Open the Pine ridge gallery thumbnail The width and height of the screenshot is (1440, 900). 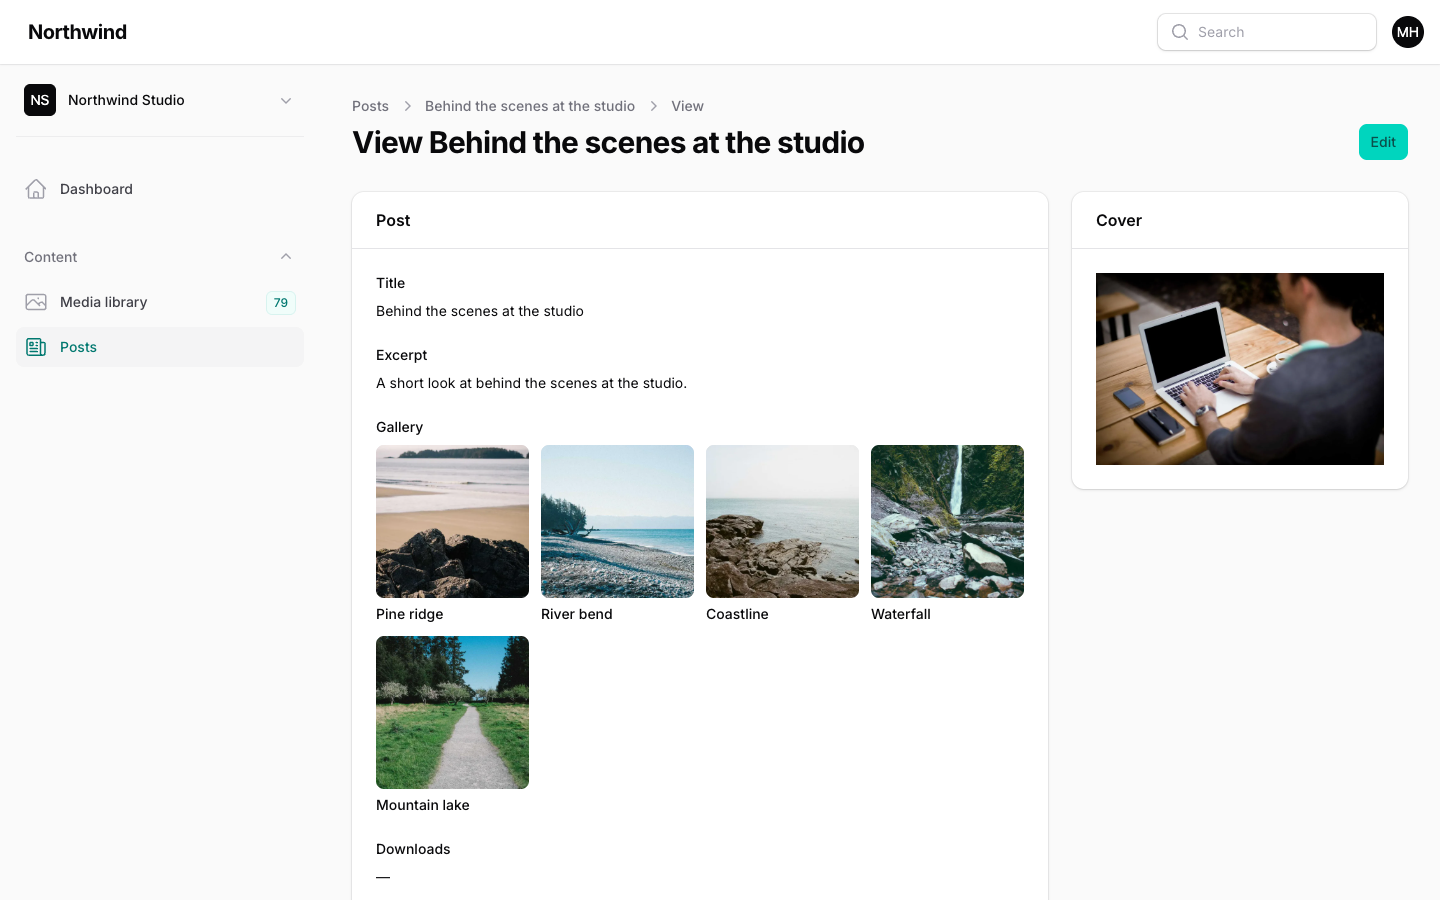452,521
